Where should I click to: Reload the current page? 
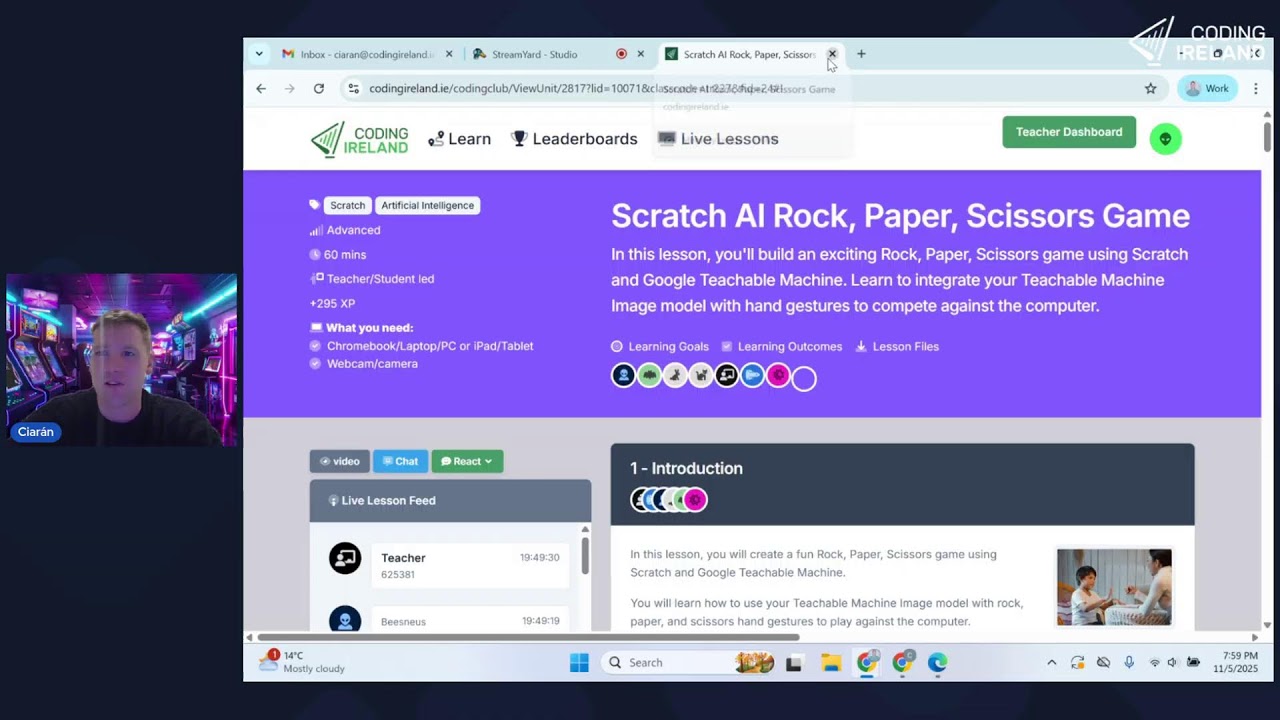(x=319, y=88)
